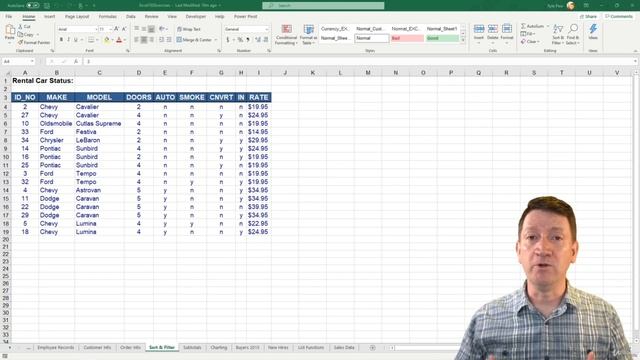Open the font color dropdown arrow
The width and height of the screenshot is (640, 360).
coord(125,40)
